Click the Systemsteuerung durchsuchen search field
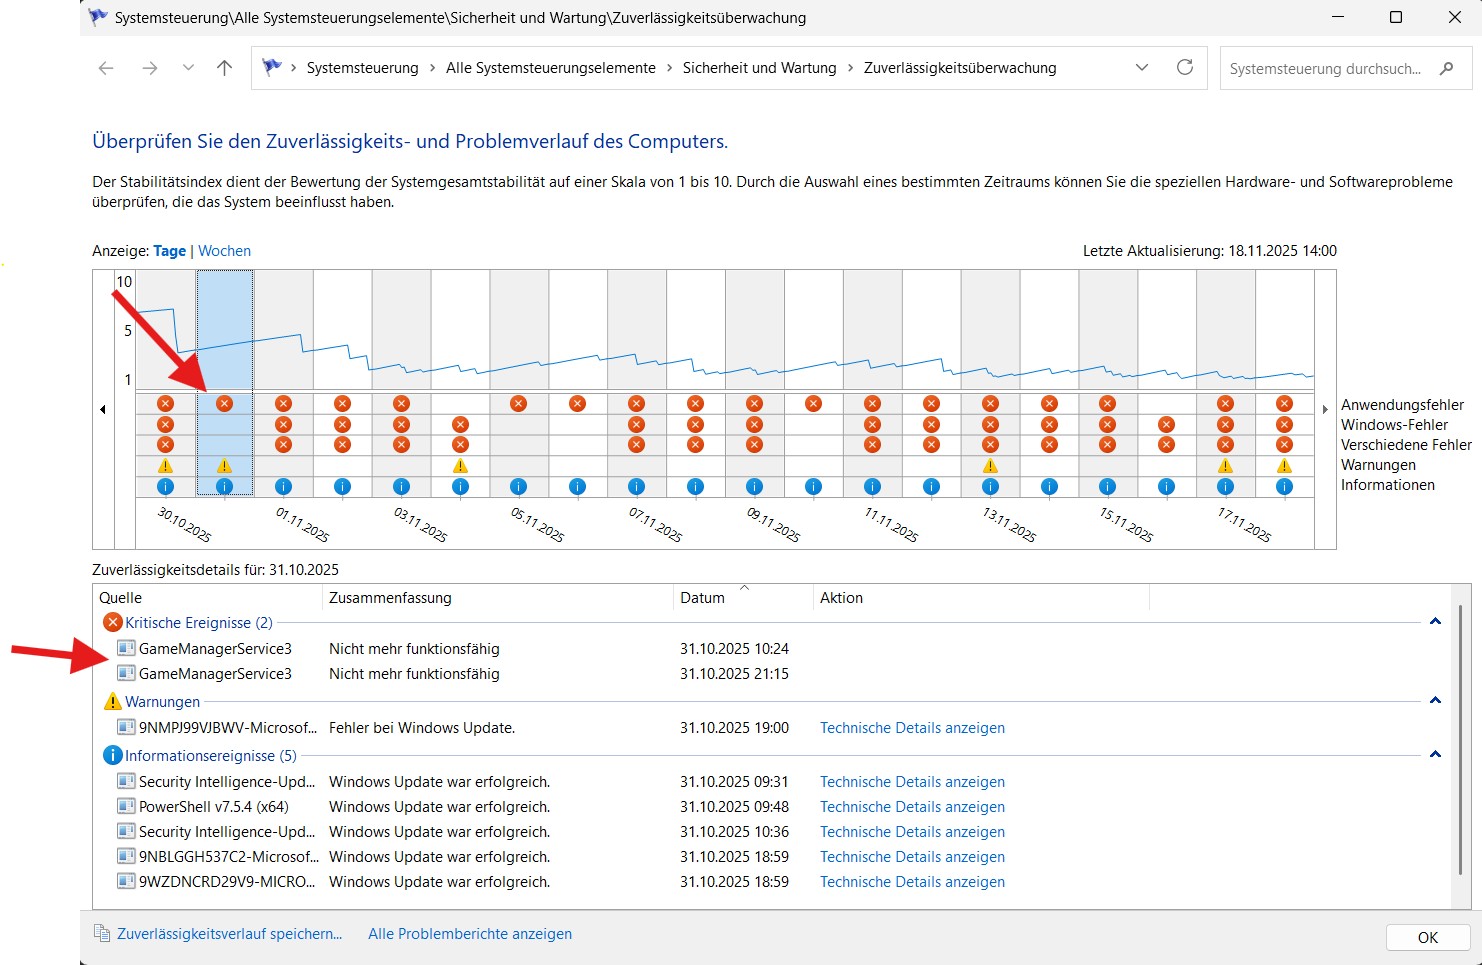 [1325, 69]
